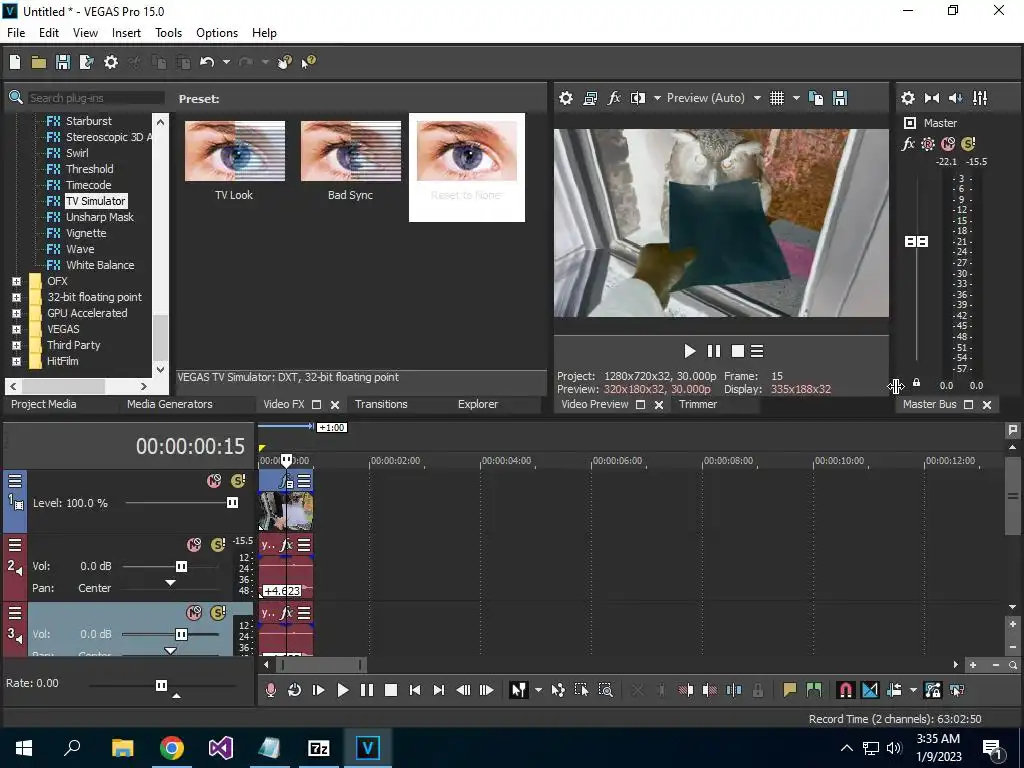Open Master FX button in Master Bus
Image resolution: width=1024 pixels, height=768 pixels.
coord(908,144)
